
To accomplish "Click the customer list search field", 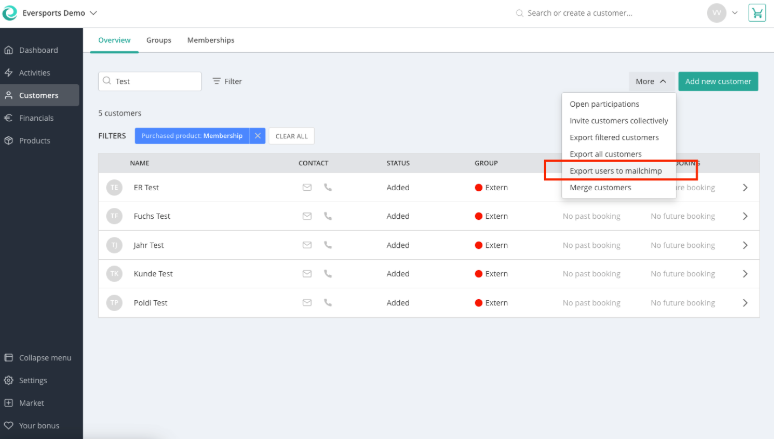I will [150, 81].
